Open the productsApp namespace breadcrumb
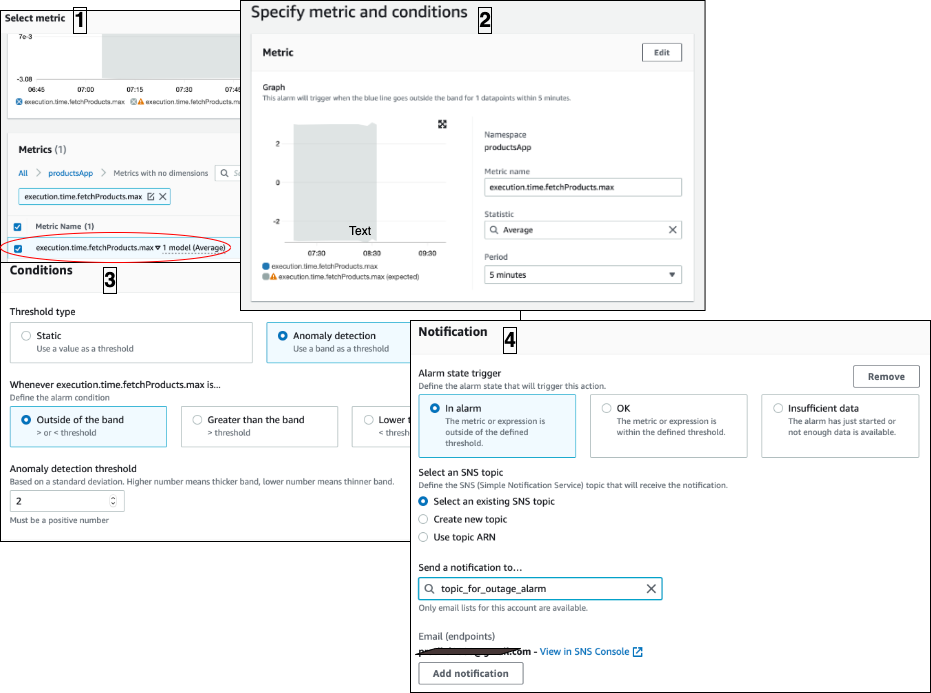The width and height of the screenshot is (931, 693). 71,173
